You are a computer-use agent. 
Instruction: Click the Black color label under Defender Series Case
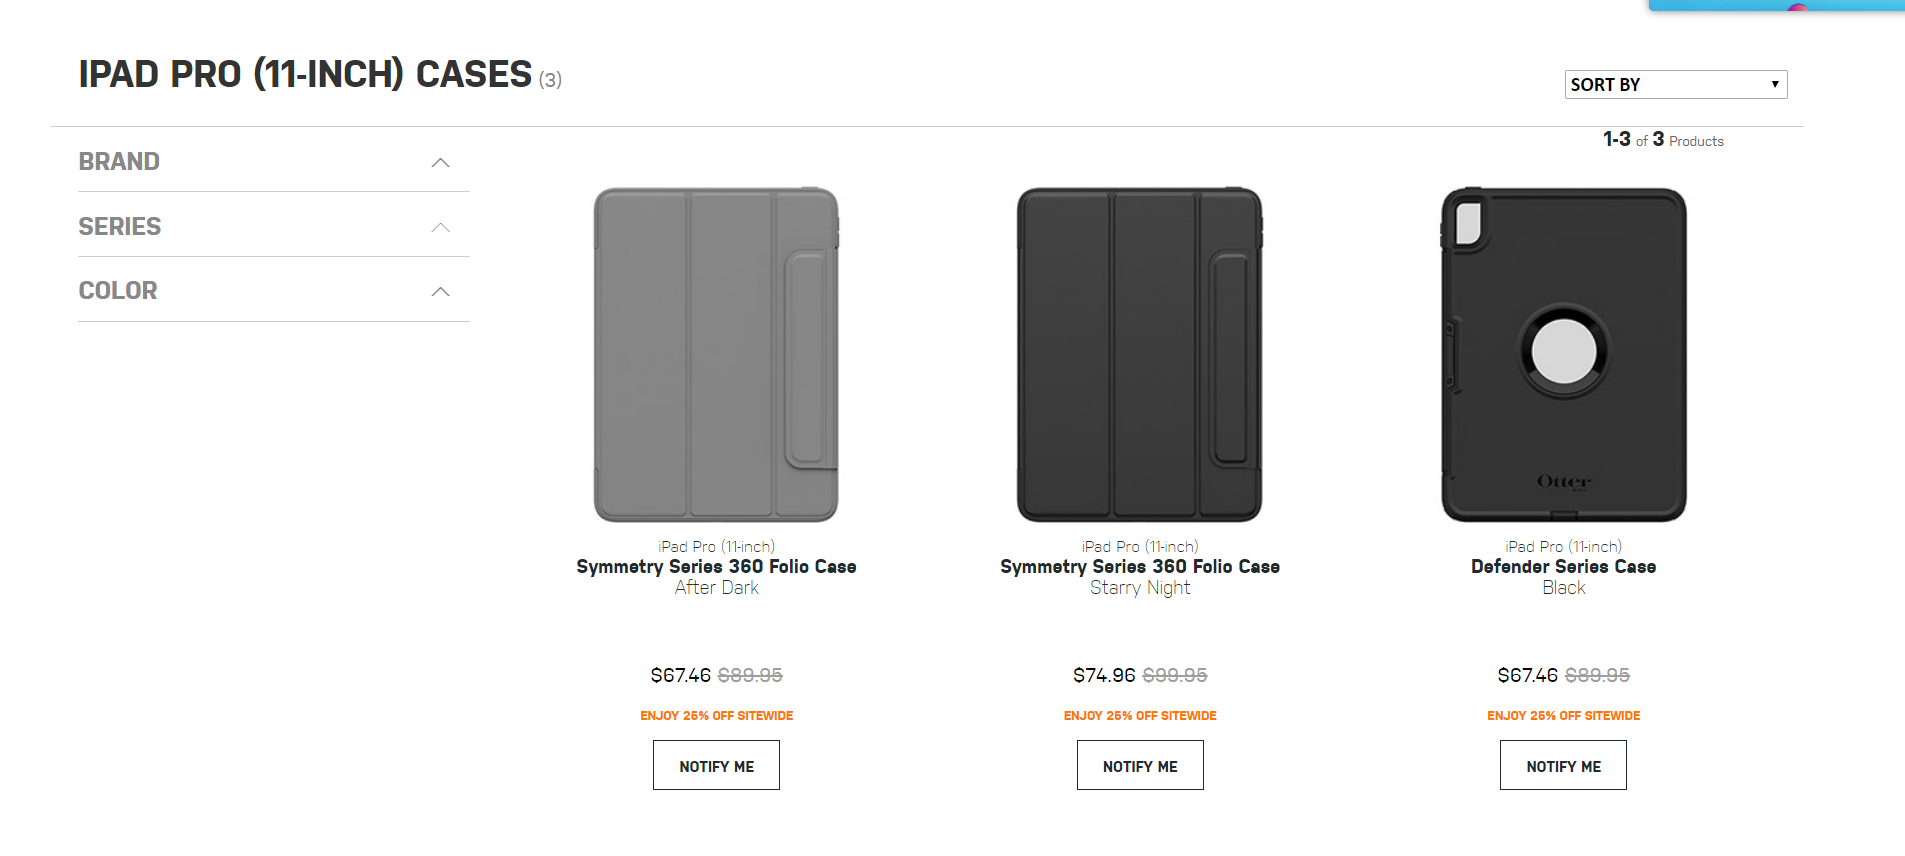click(x=1563, y=588)
